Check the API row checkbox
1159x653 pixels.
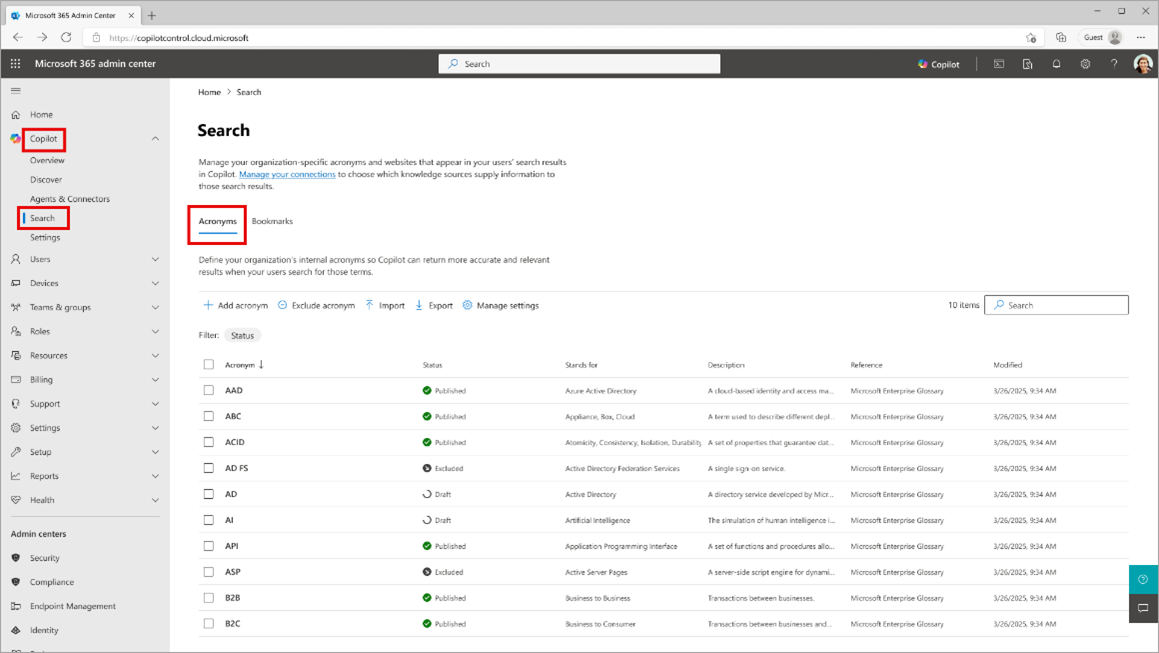208,546
